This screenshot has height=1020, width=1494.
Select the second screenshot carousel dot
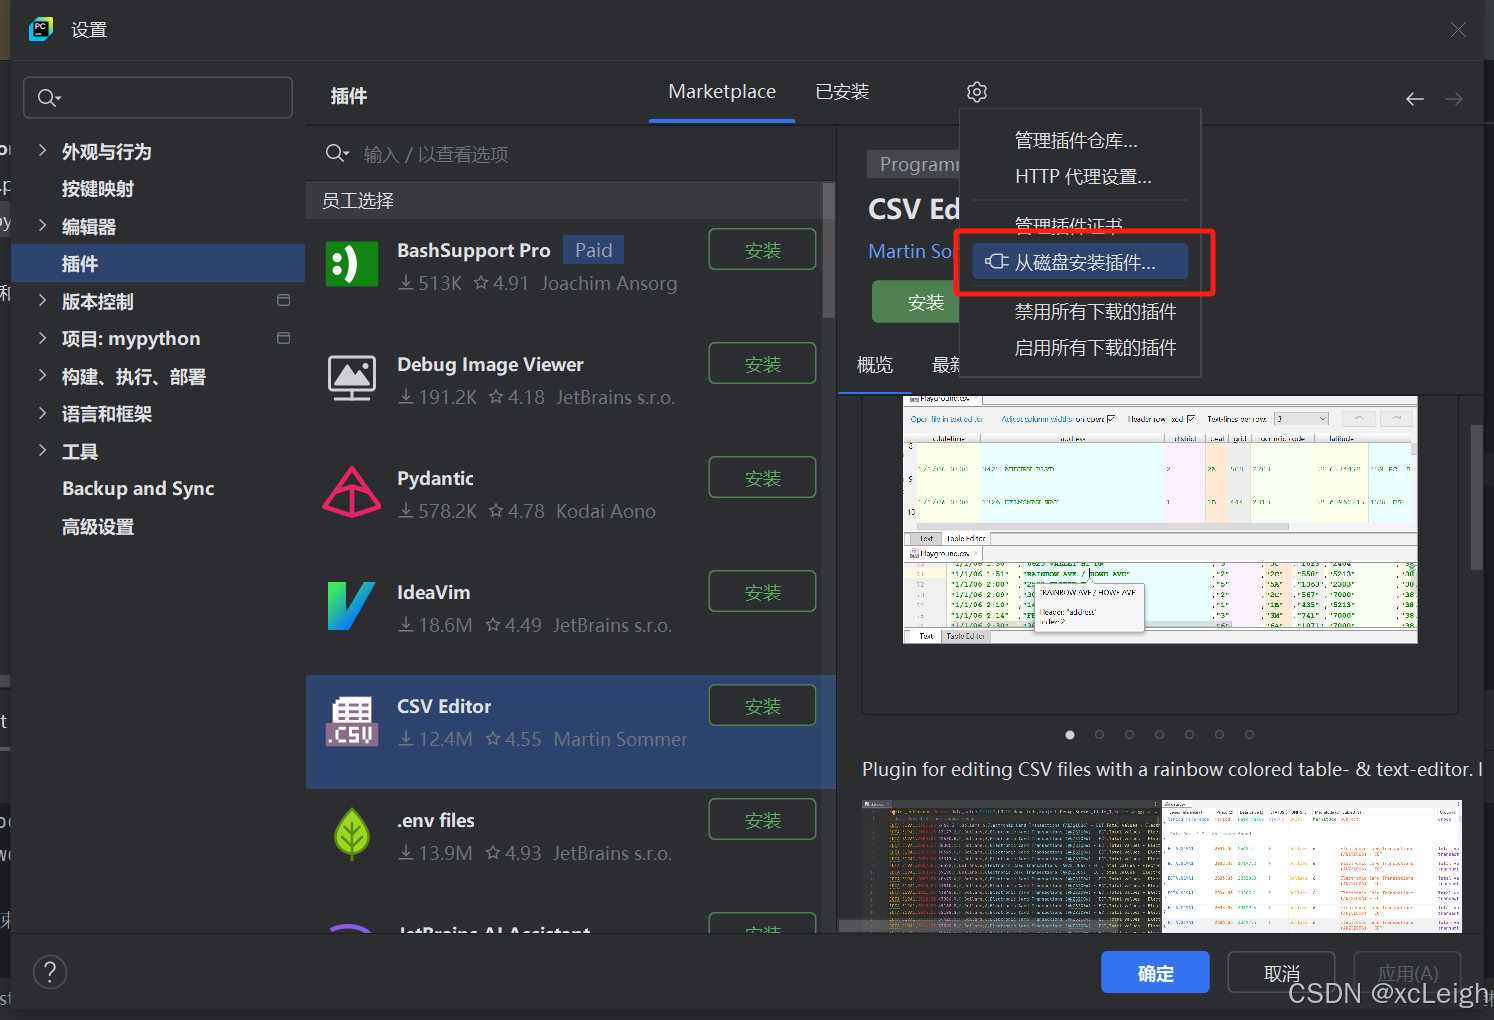(1099, 735)
